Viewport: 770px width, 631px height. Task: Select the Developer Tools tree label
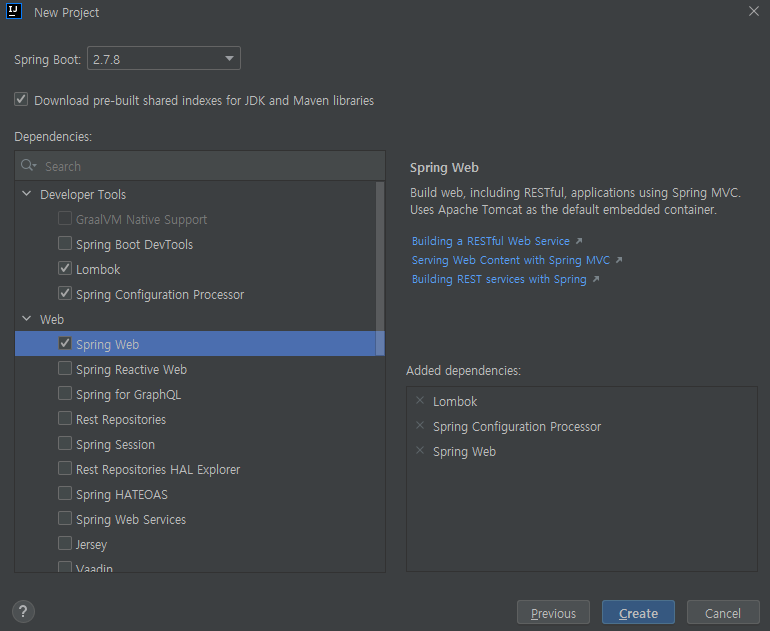(83, 195)
